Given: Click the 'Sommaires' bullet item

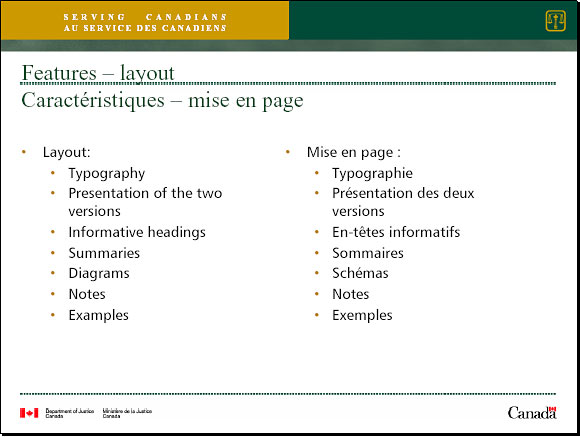Looking at the screenshot, I should point(368,253).
